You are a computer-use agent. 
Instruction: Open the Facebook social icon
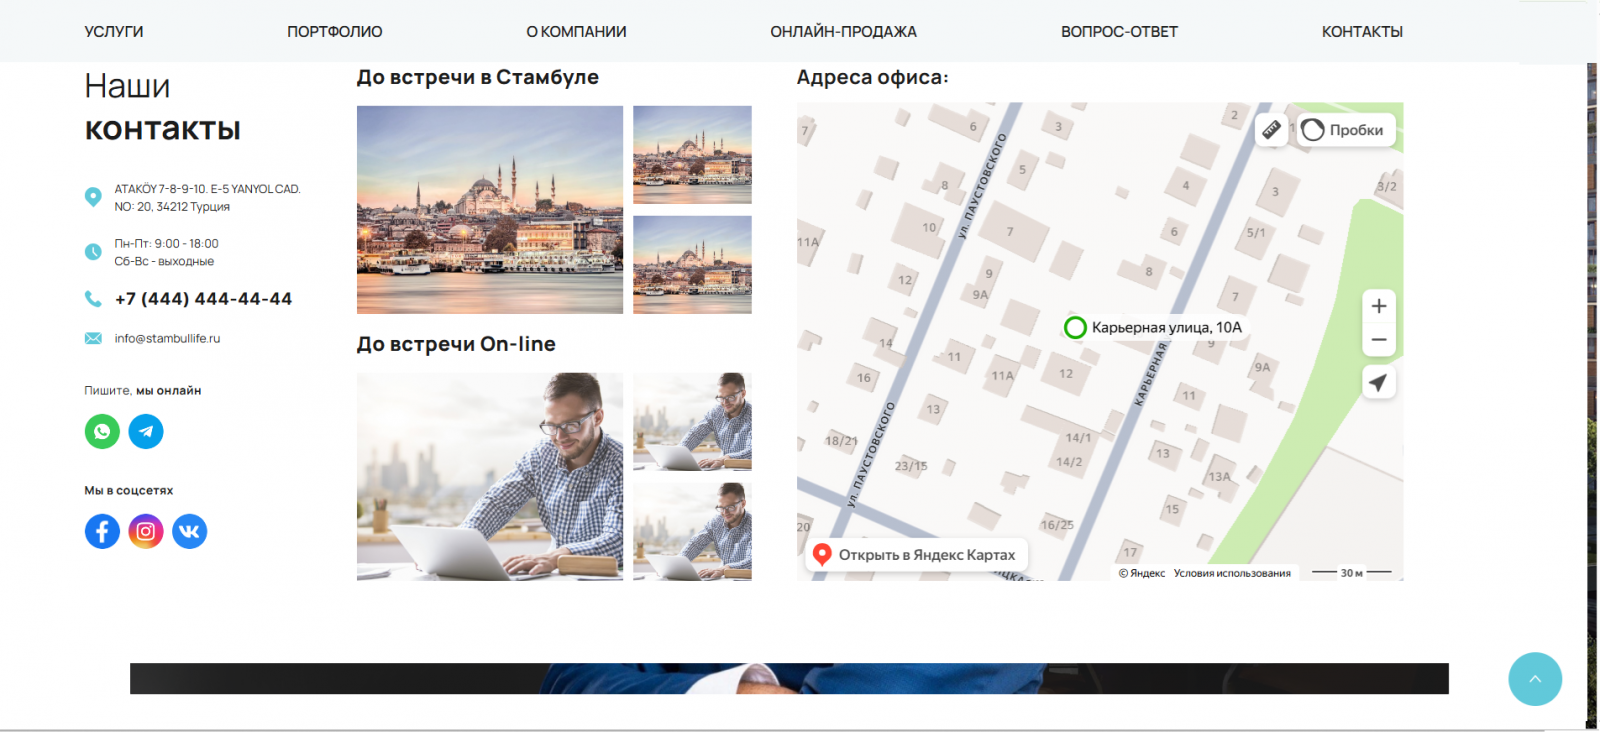102,531
